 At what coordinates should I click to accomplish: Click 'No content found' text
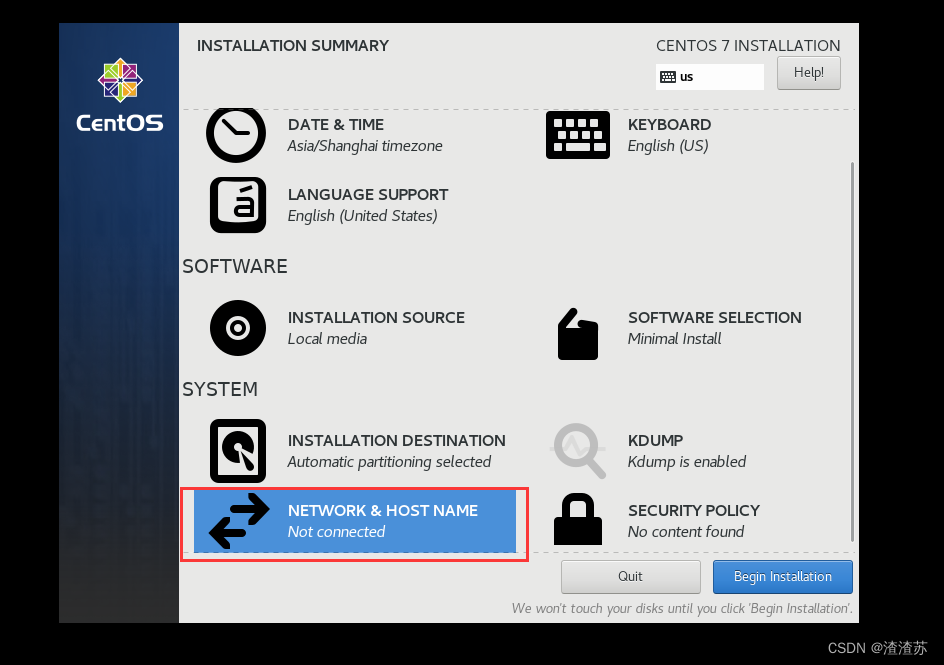click(x=686, y=531)
